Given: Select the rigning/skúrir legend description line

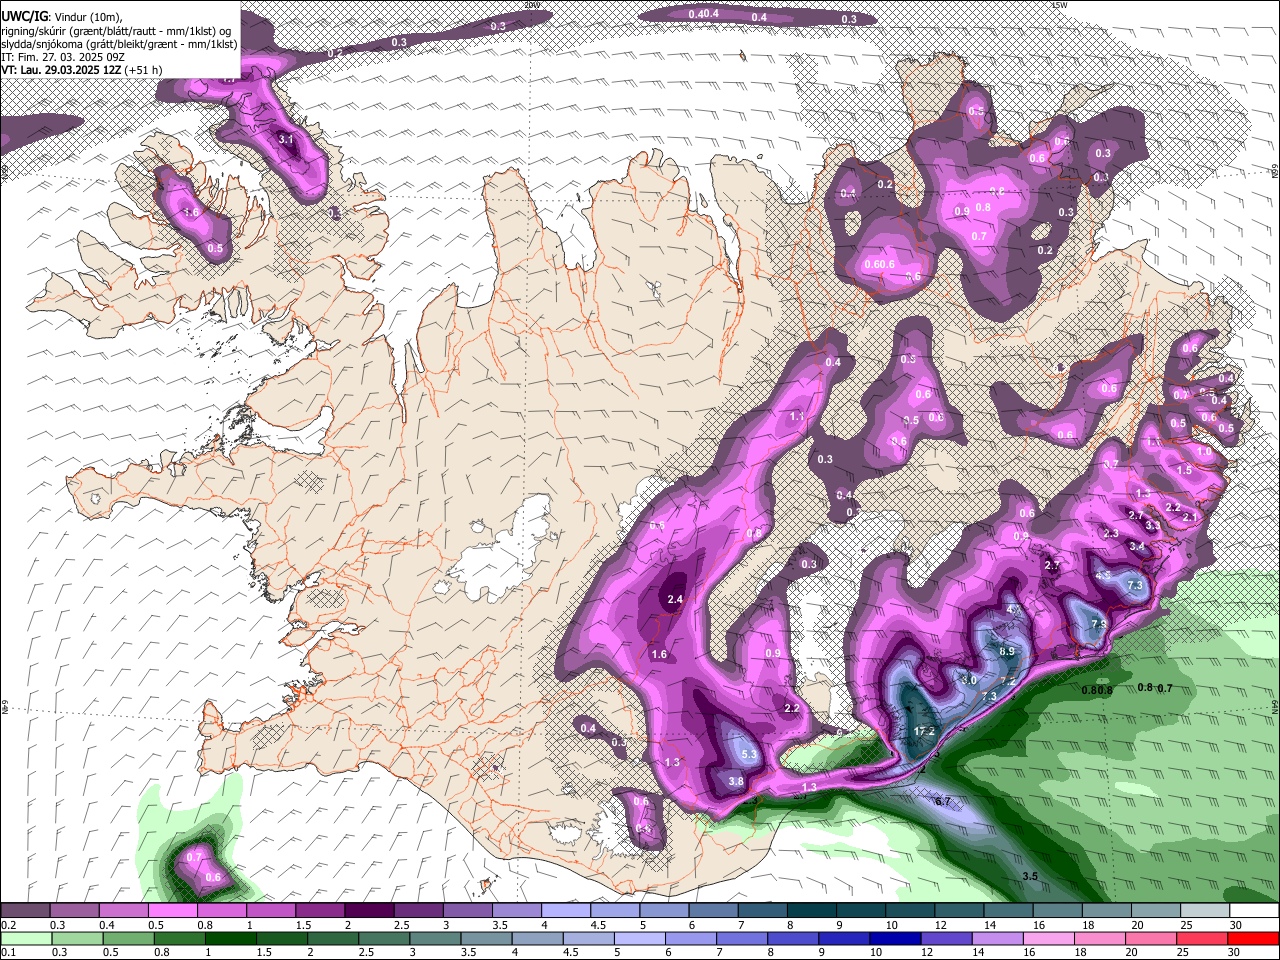Looking at the screenshot, I should 117,29.
